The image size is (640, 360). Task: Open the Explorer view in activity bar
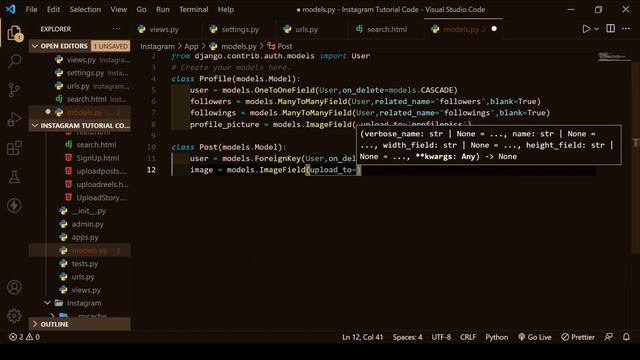click(15, 33)
